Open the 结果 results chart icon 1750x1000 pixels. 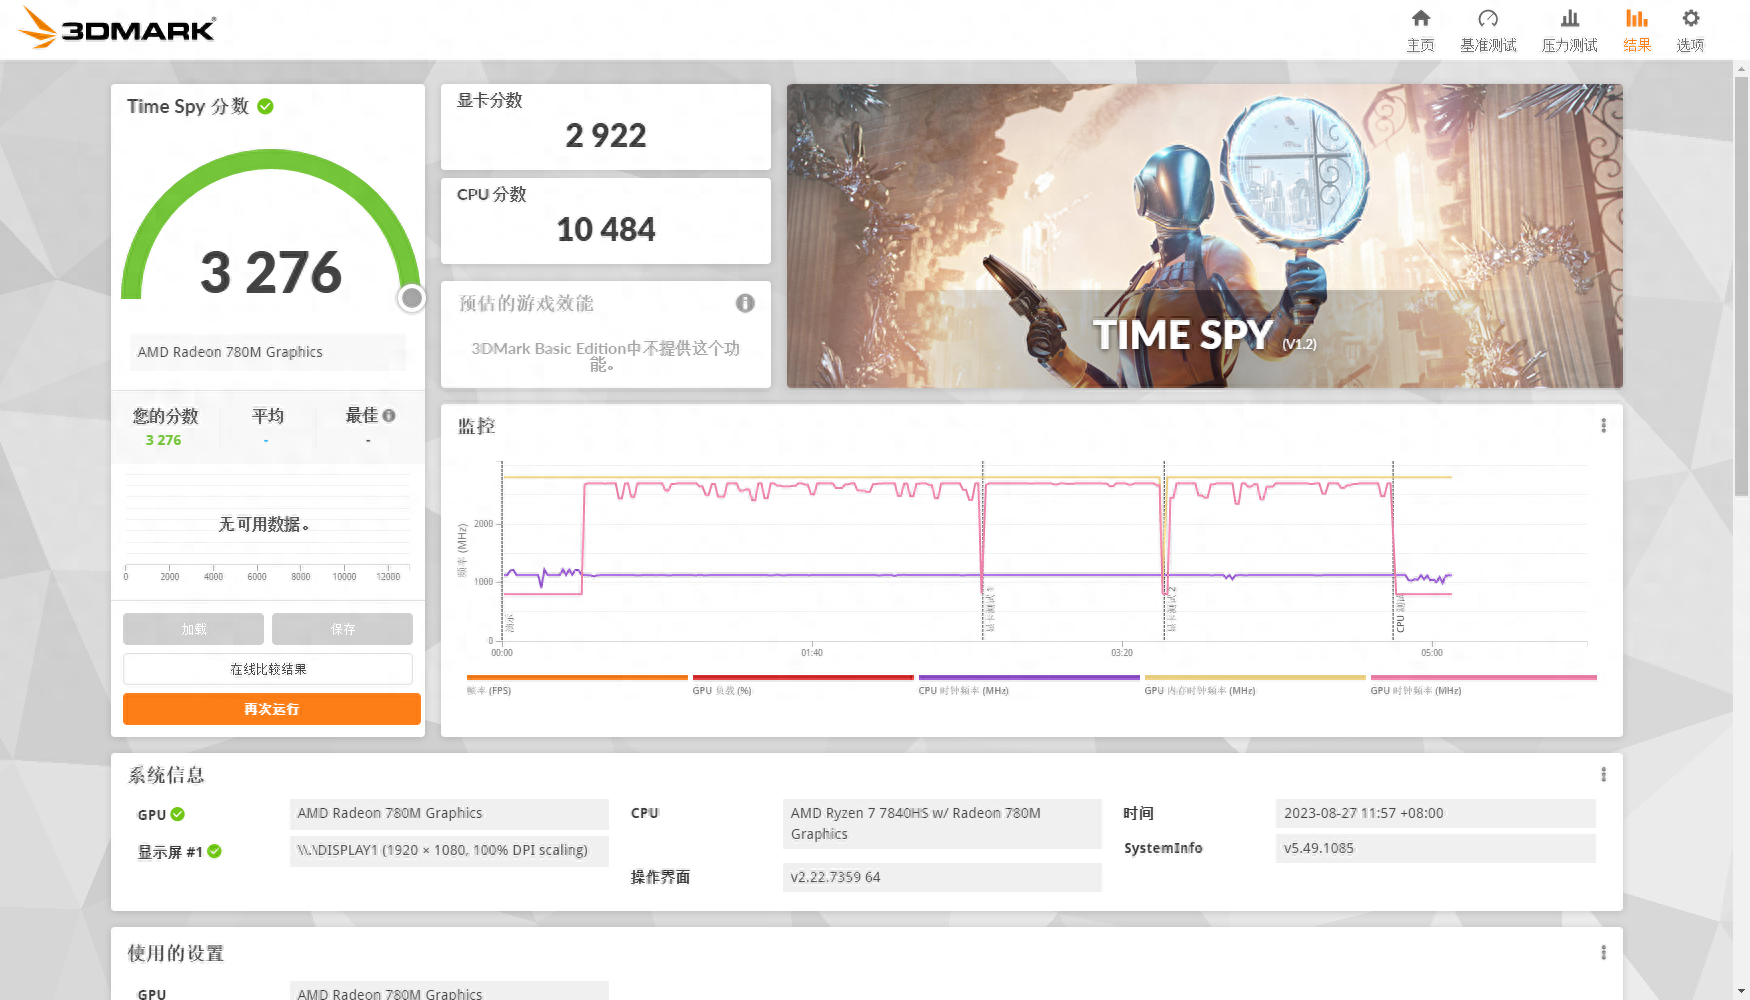(x=1637, y=18)
